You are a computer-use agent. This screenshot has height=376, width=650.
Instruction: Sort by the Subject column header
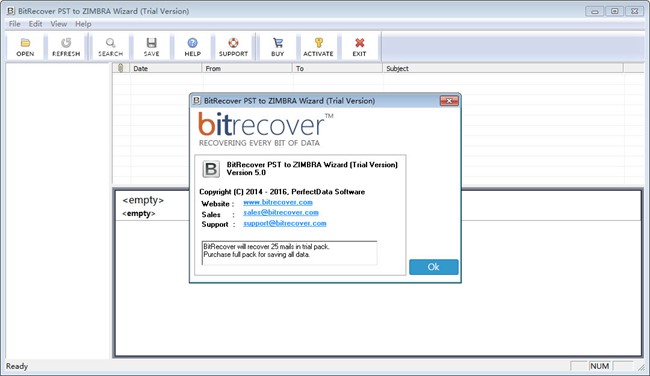tap(503, 68)
